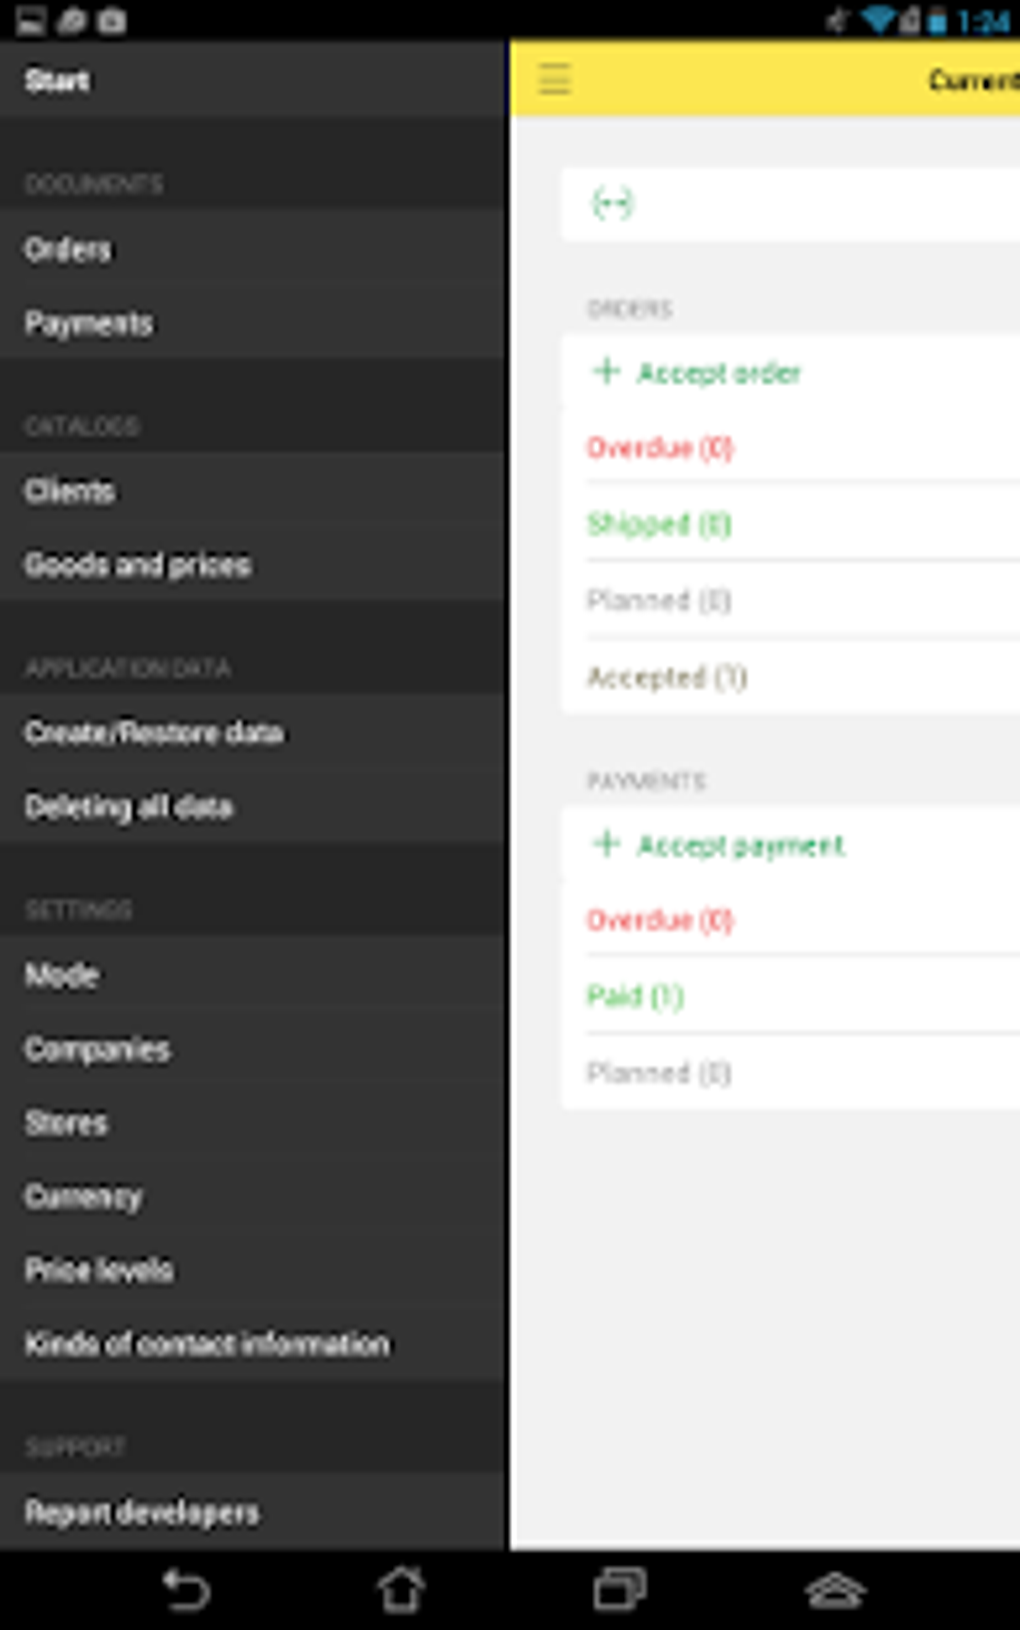Open Payments in the side menu
This screenshot has height=1630, width=1020.
coord(89,323)
